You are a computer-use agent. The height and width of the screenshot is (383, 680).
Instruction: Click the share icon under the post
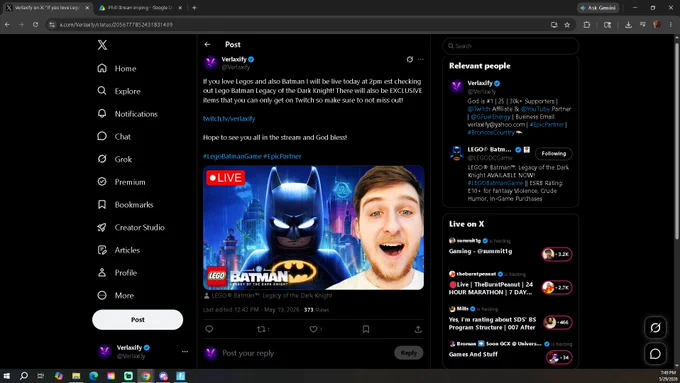pyautogui.click(x=418, y=329)
